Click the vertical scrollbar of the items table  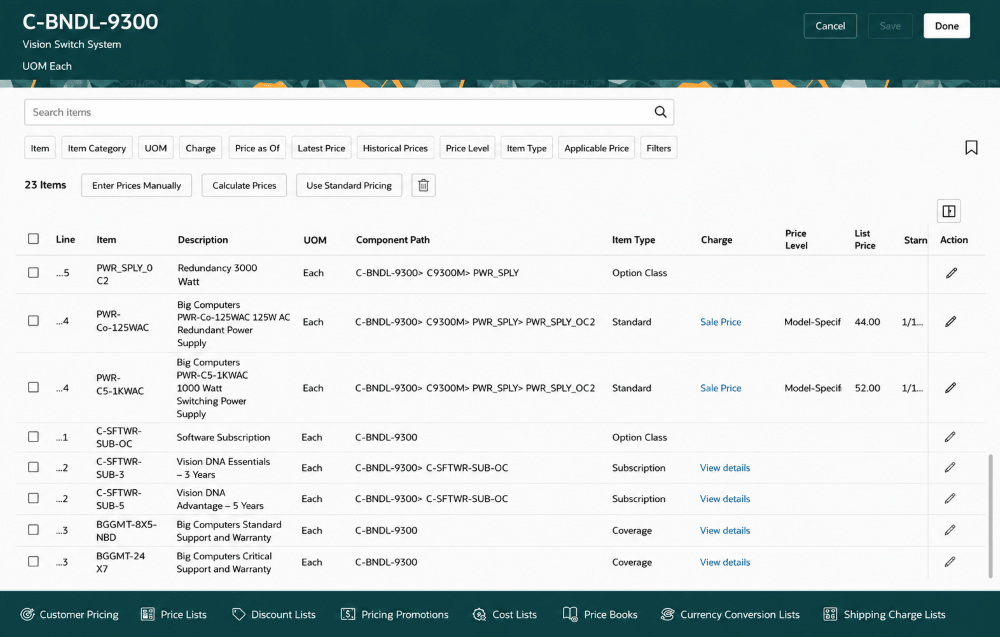pos(990,515)
